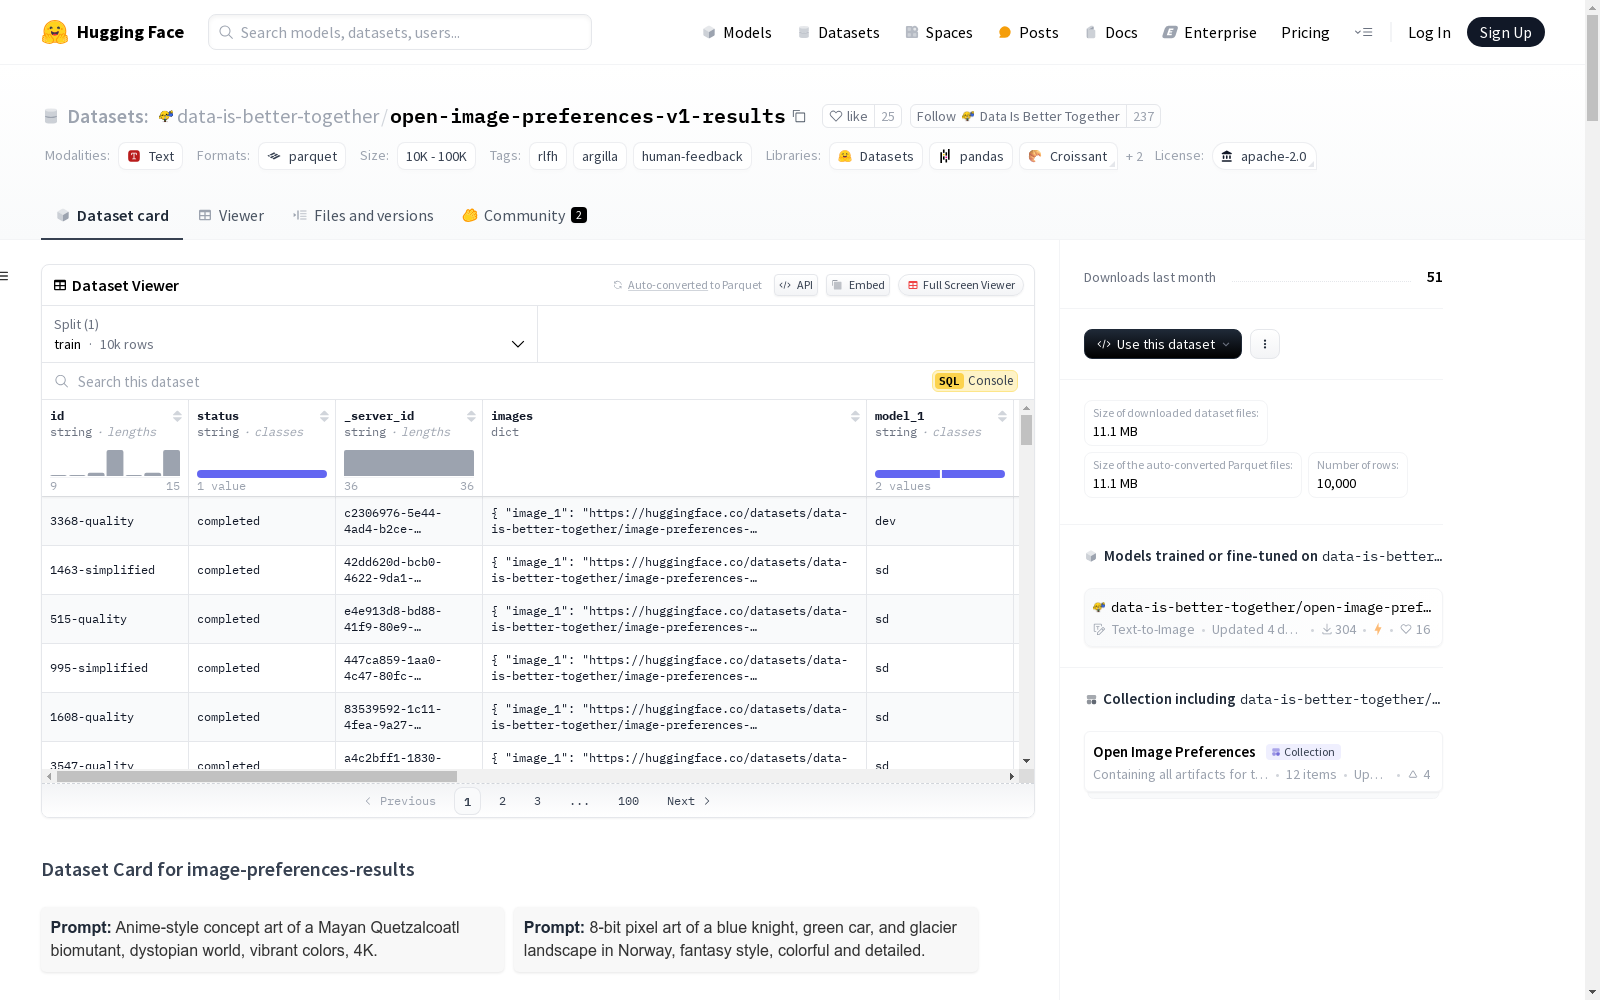Viewport: 1600px width, 1000px height.
Task: Click the apache-2.0 license tag
Action: tap(1264, 156)
